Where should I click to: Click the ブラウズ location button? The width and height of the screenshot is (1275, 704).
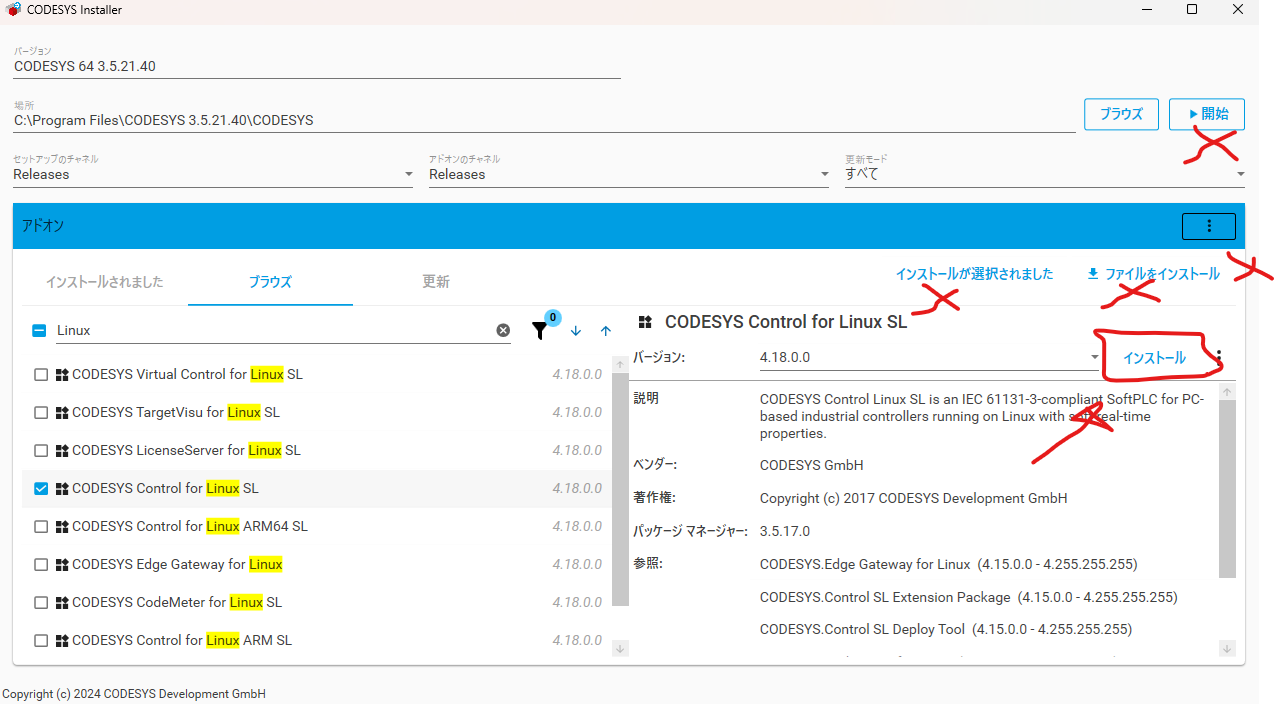[1121, 114]
